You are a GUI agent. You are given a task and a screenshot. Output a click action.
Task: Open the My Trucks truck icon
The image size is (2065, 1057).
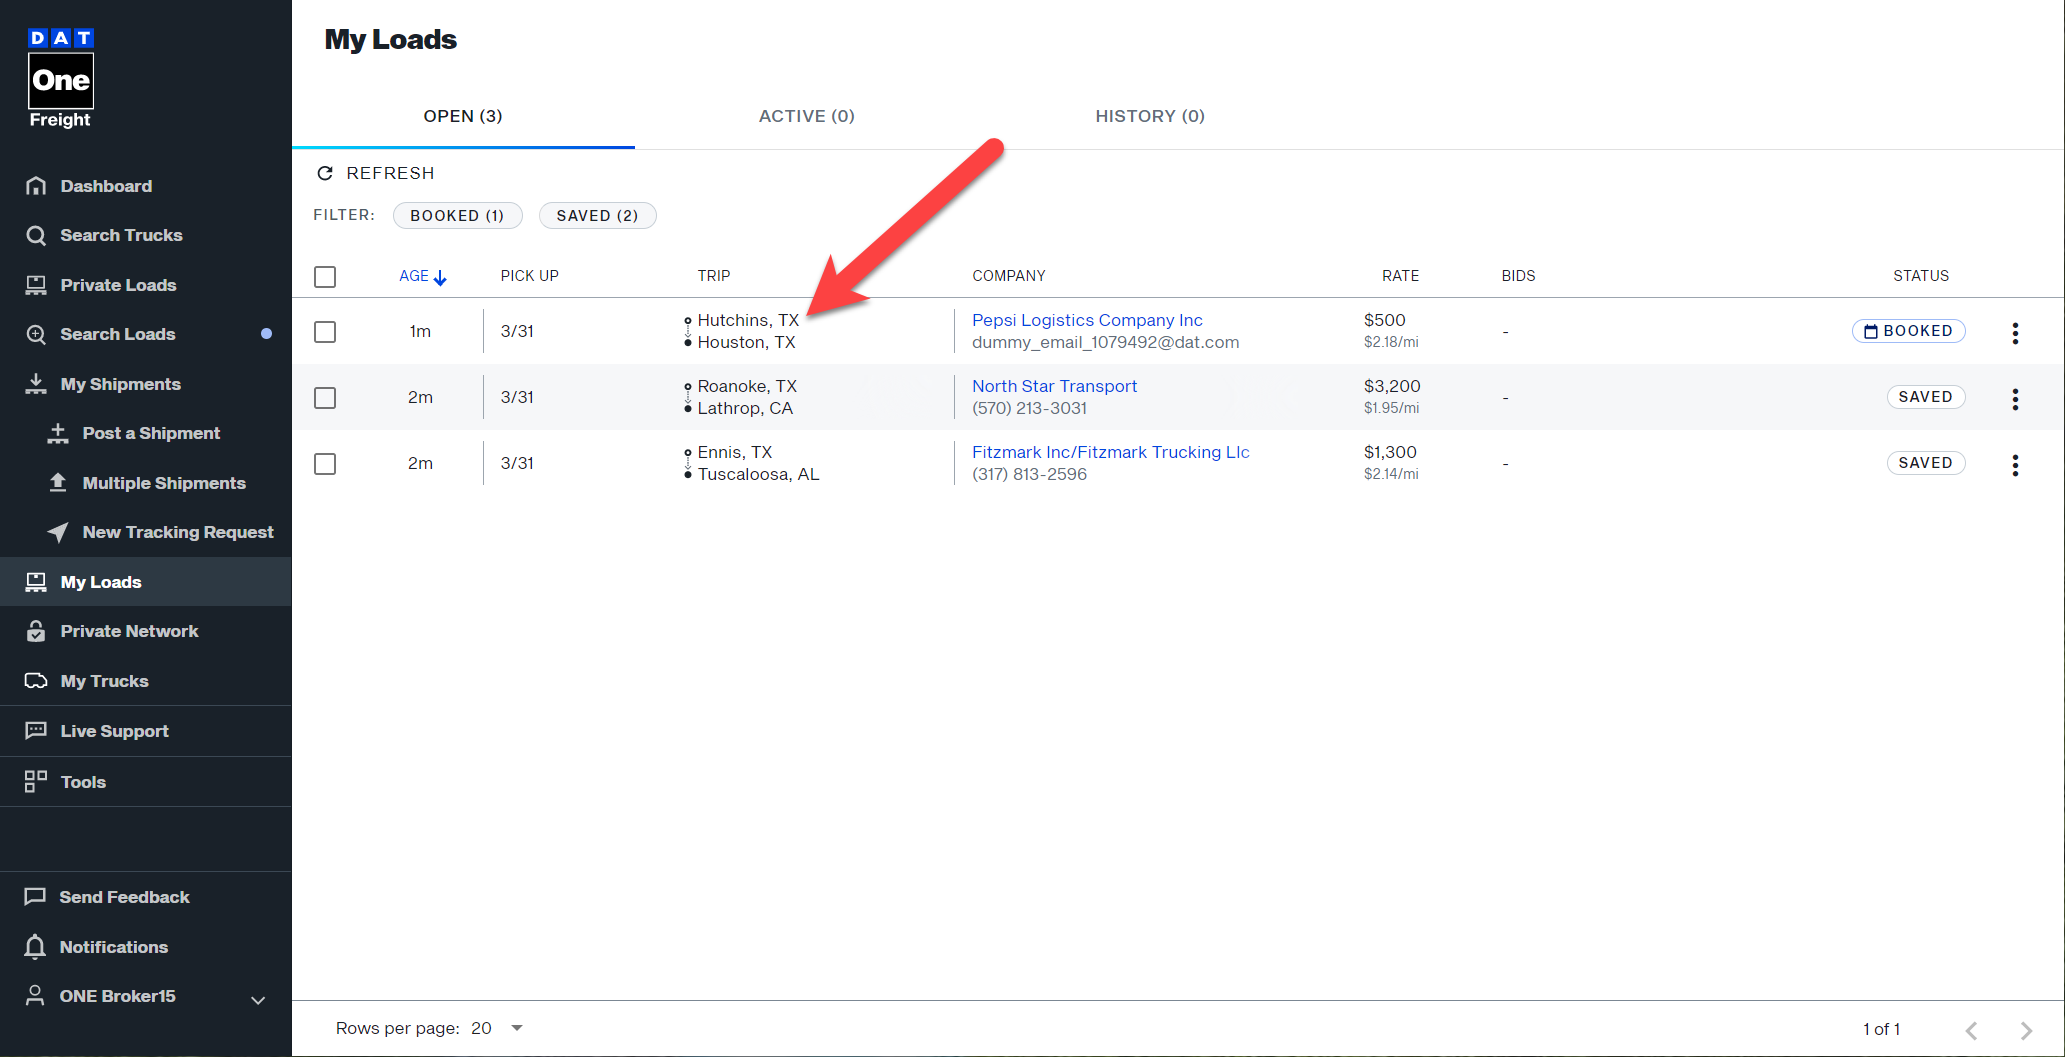[36, 681]
